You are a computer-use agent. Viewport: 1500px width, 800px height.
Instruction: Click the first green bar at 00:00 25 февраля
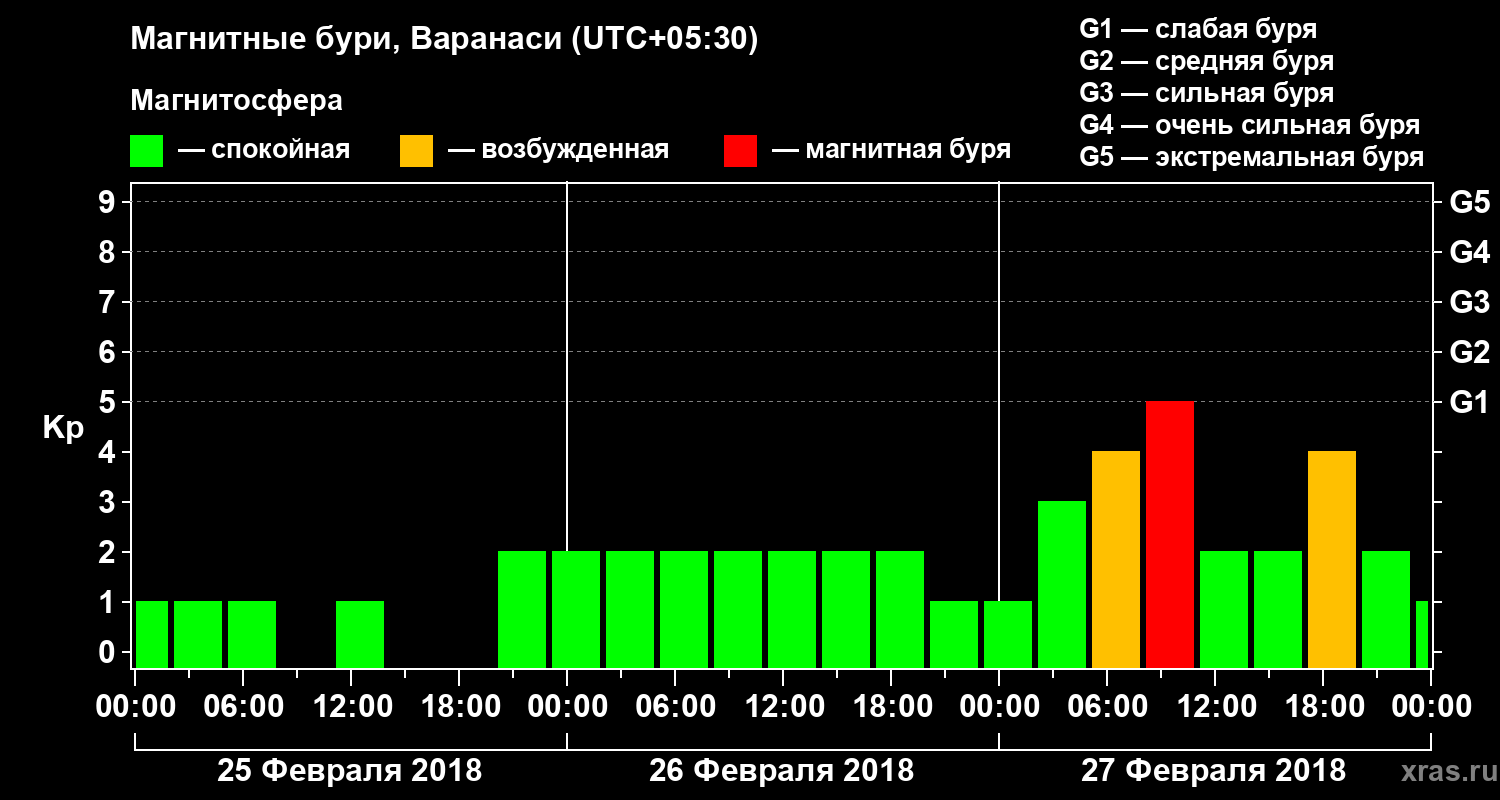(x=152, y=634)
